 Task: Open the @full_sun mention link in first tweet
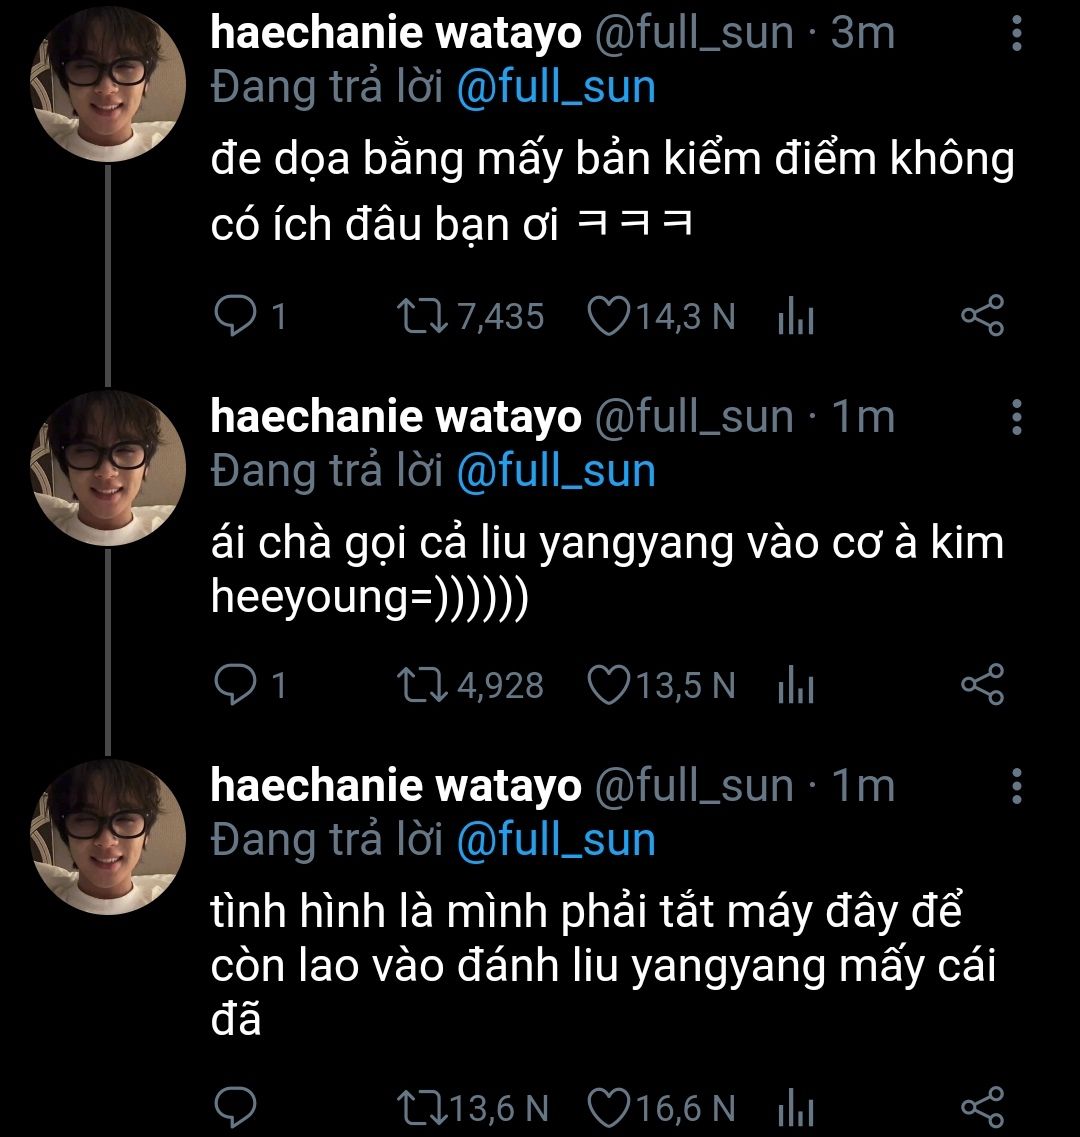coord(555,88)
